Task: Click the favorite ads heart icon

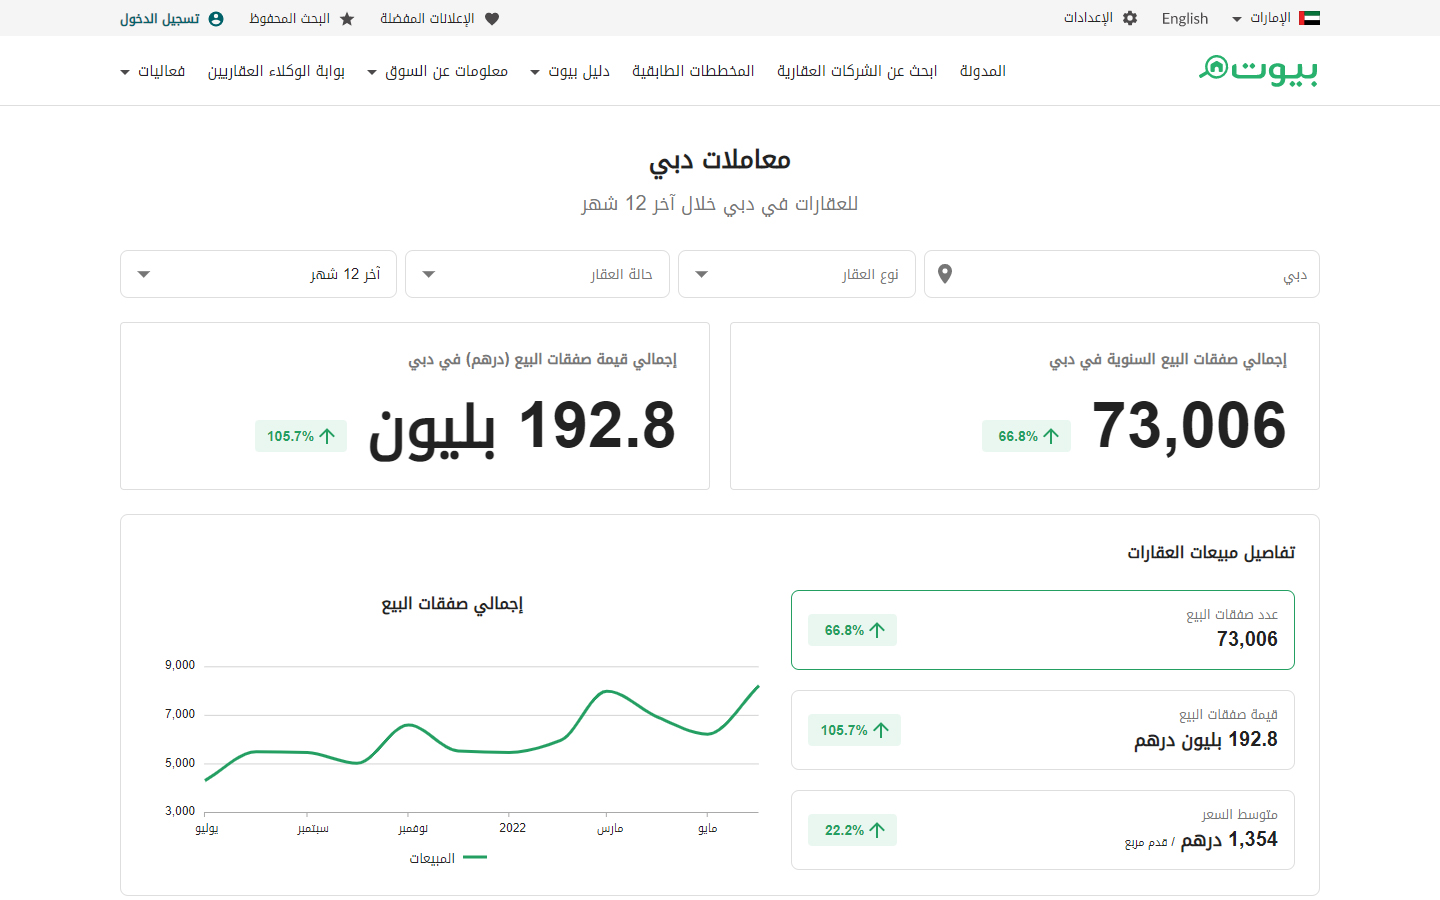Action: 492,18
